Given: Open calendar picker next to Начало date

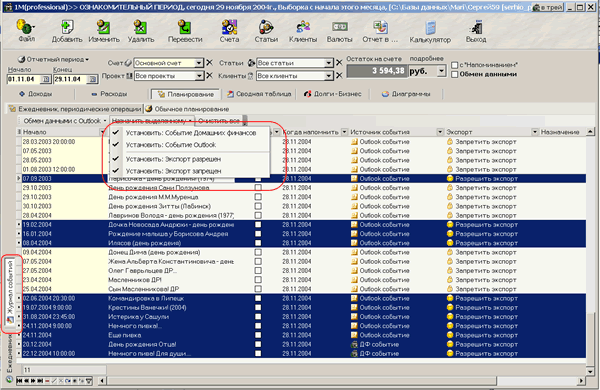Looking at the screenshot, I should 46,79.
